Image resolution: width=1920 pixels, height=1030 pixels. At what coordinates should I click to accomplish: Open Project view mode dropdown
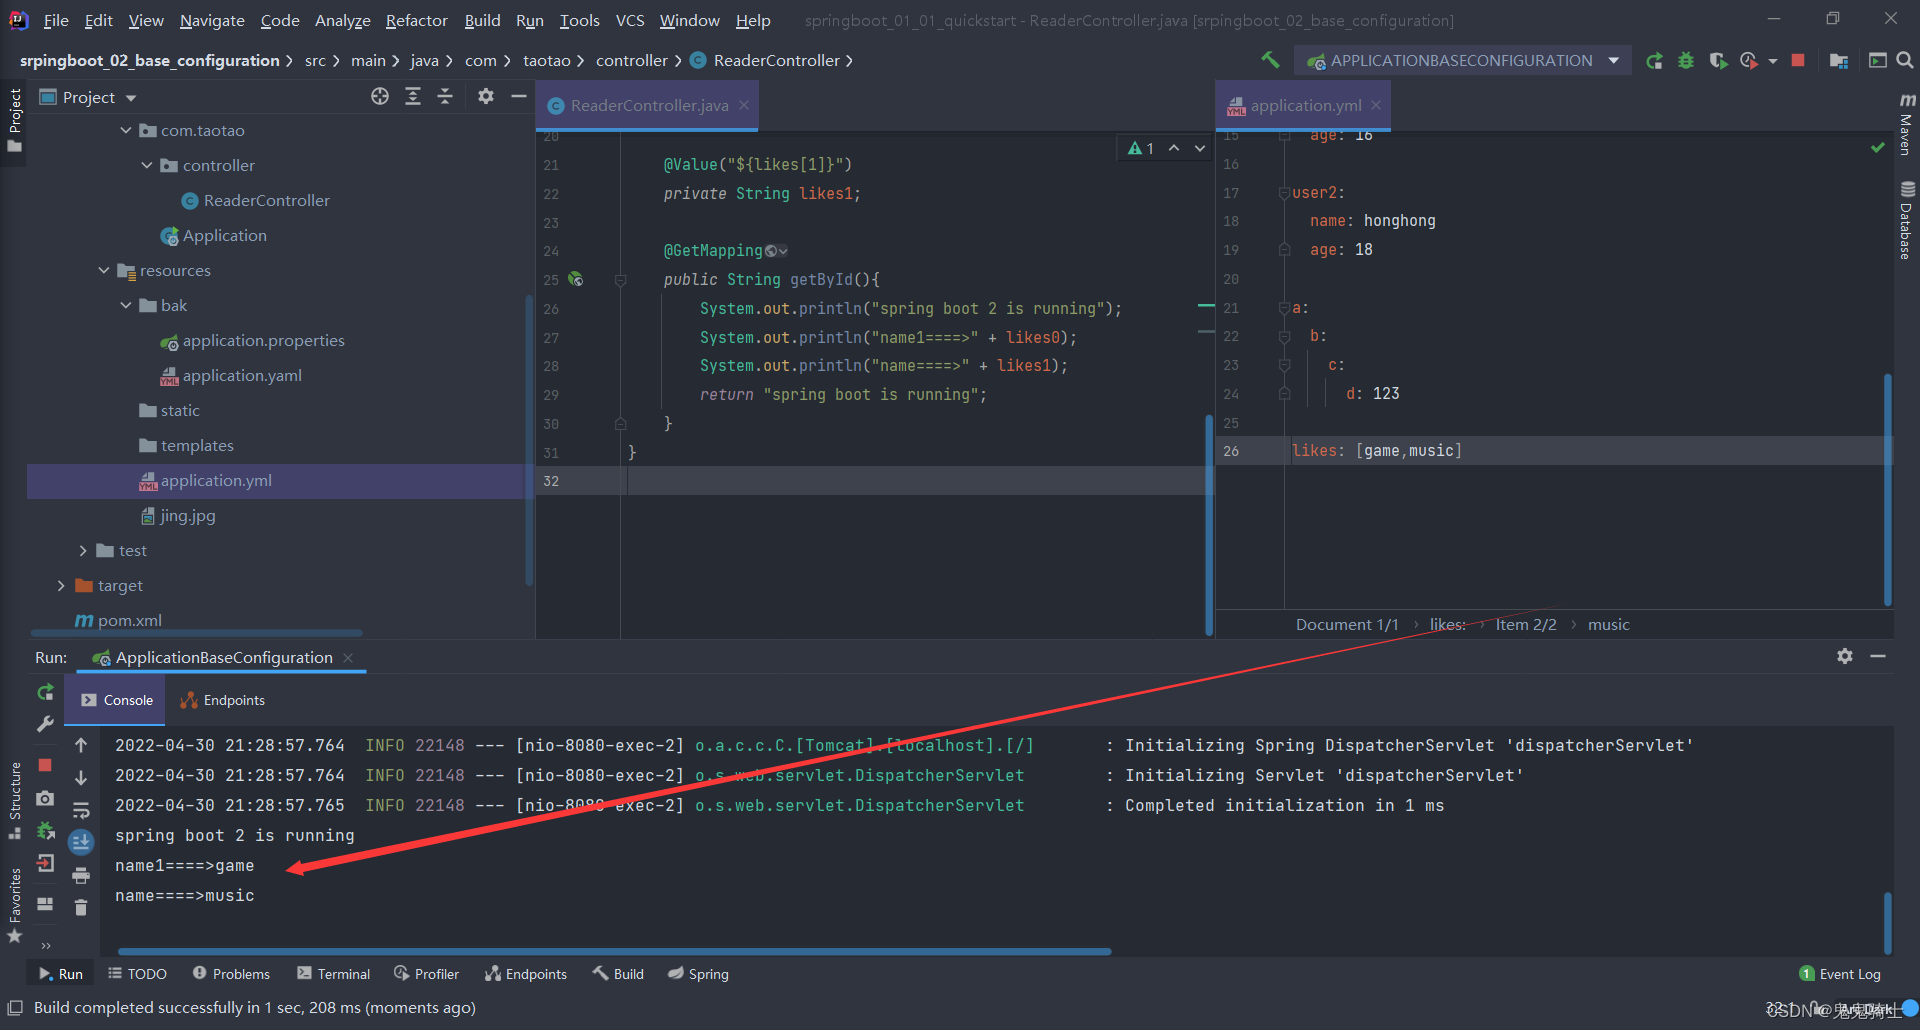point(131,98)
